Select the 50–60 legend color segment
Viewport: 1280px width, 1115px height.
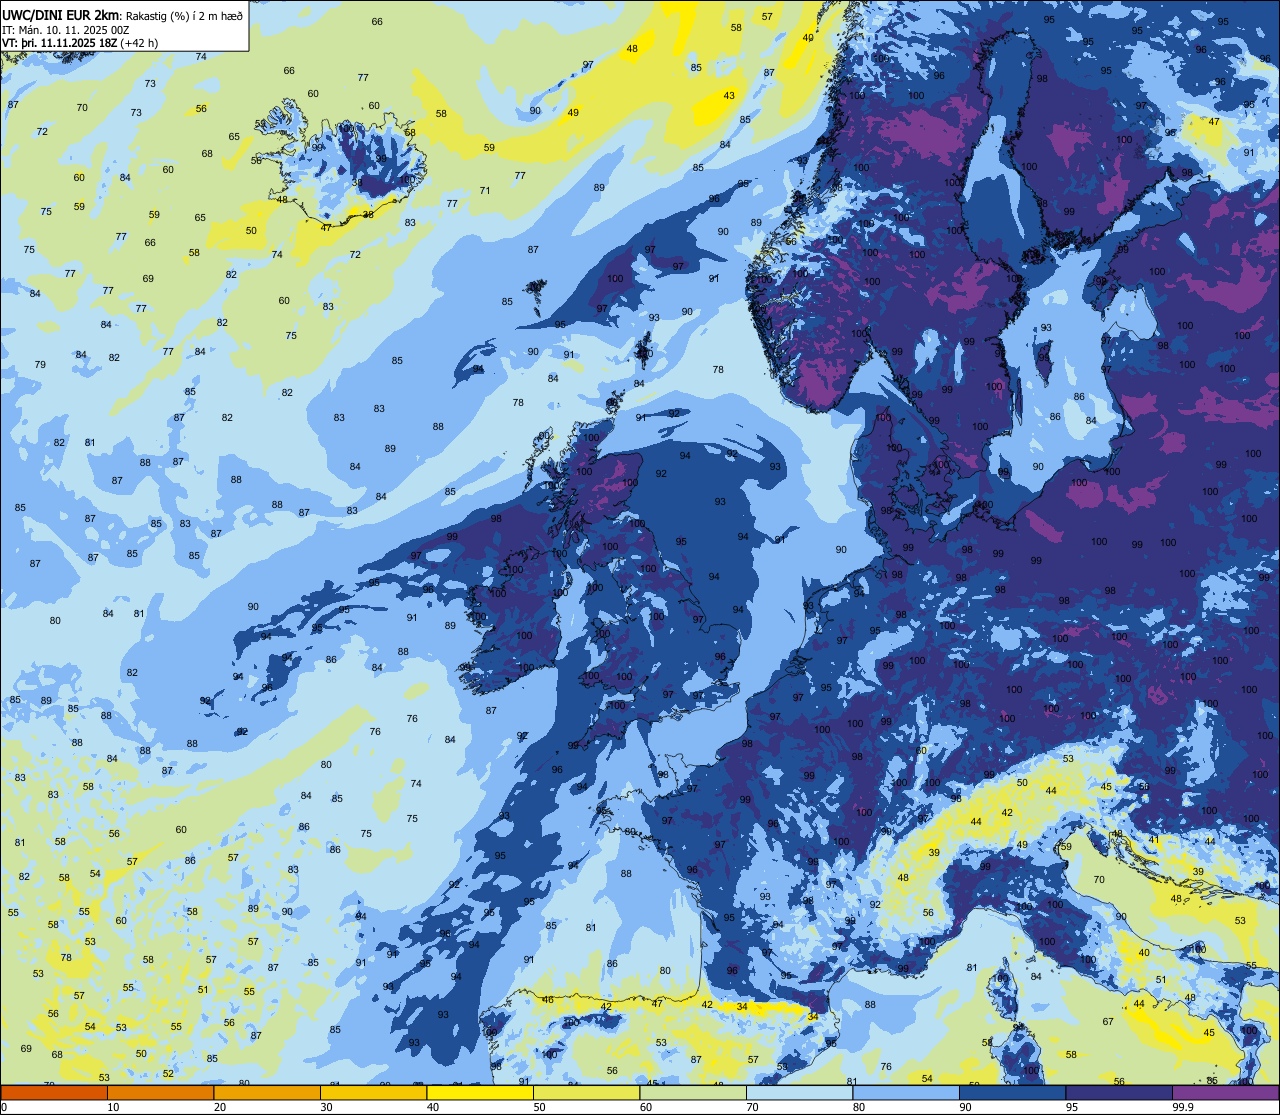(x=586, y=1093)
